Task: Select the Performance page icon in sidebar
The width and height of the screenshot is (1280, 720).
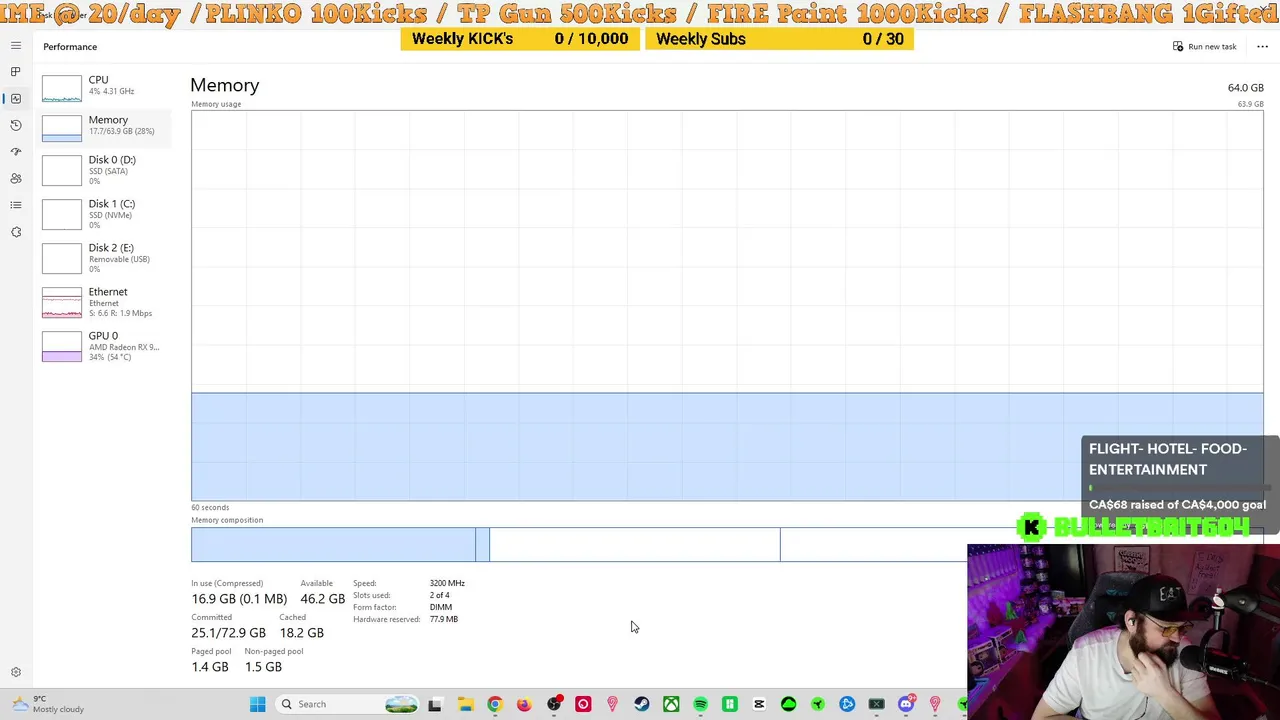Action: pos(16,98)
